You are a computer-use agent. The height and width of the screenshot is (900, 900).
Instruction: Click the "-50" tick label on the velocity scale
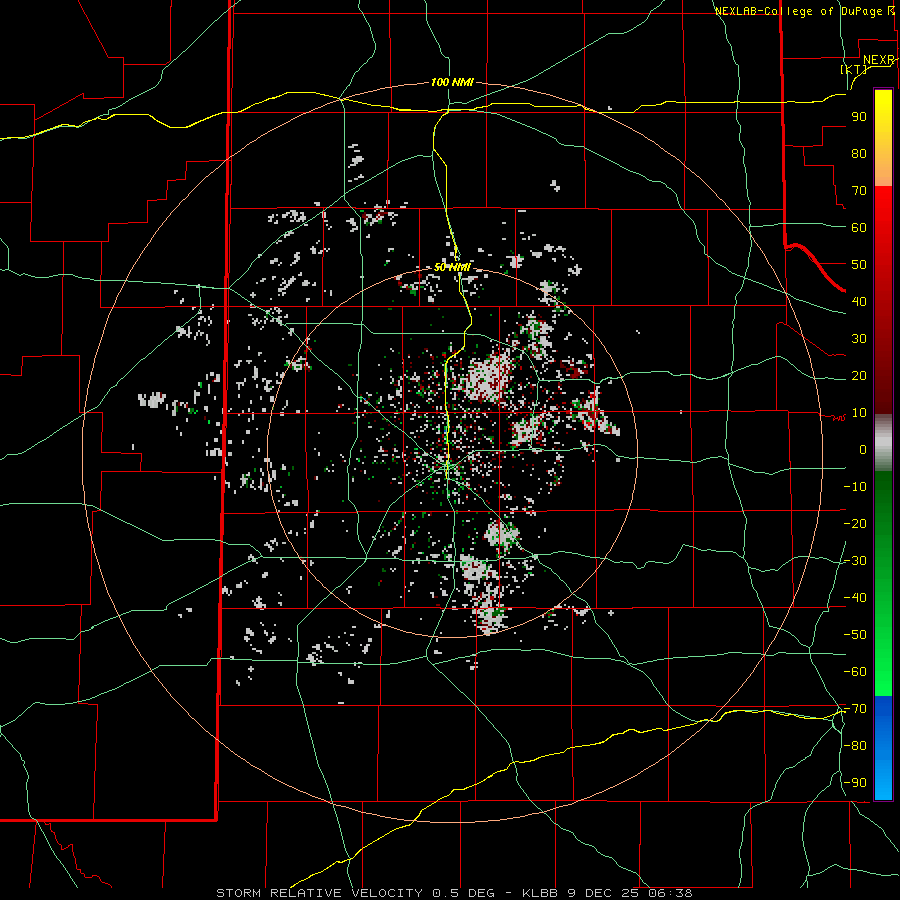(x=855, y=635)
